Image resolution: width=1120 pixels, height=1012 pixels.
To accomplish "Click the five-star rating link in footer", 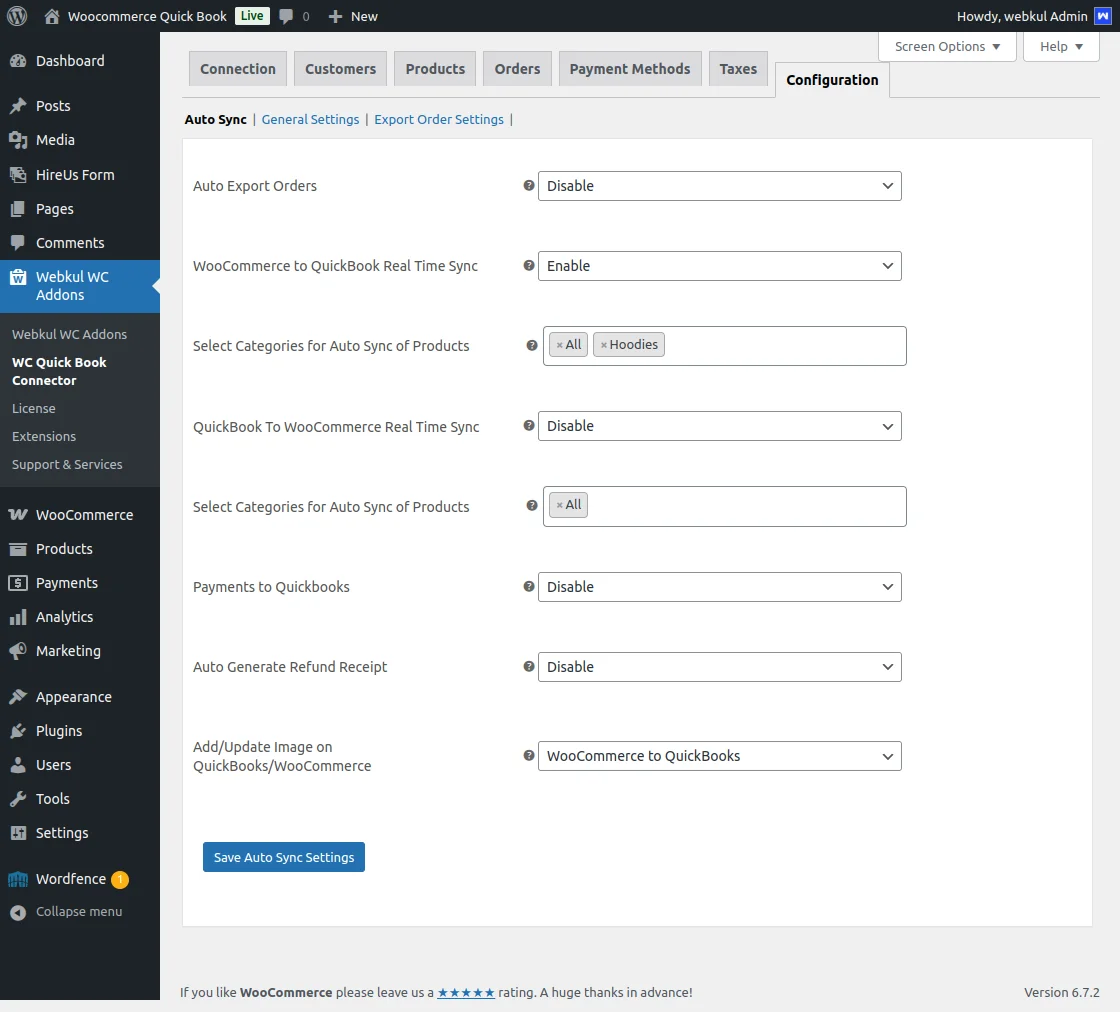I will pyautogui.click(x=466, y=992).
